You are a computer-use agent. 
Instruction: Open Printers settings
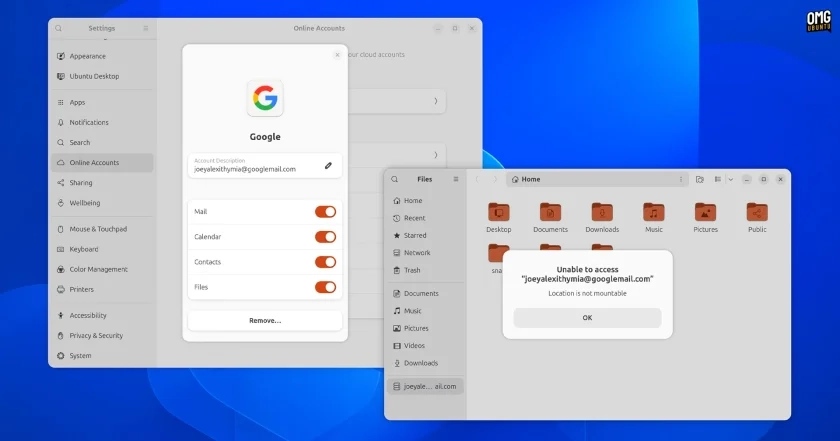(102, 289)
